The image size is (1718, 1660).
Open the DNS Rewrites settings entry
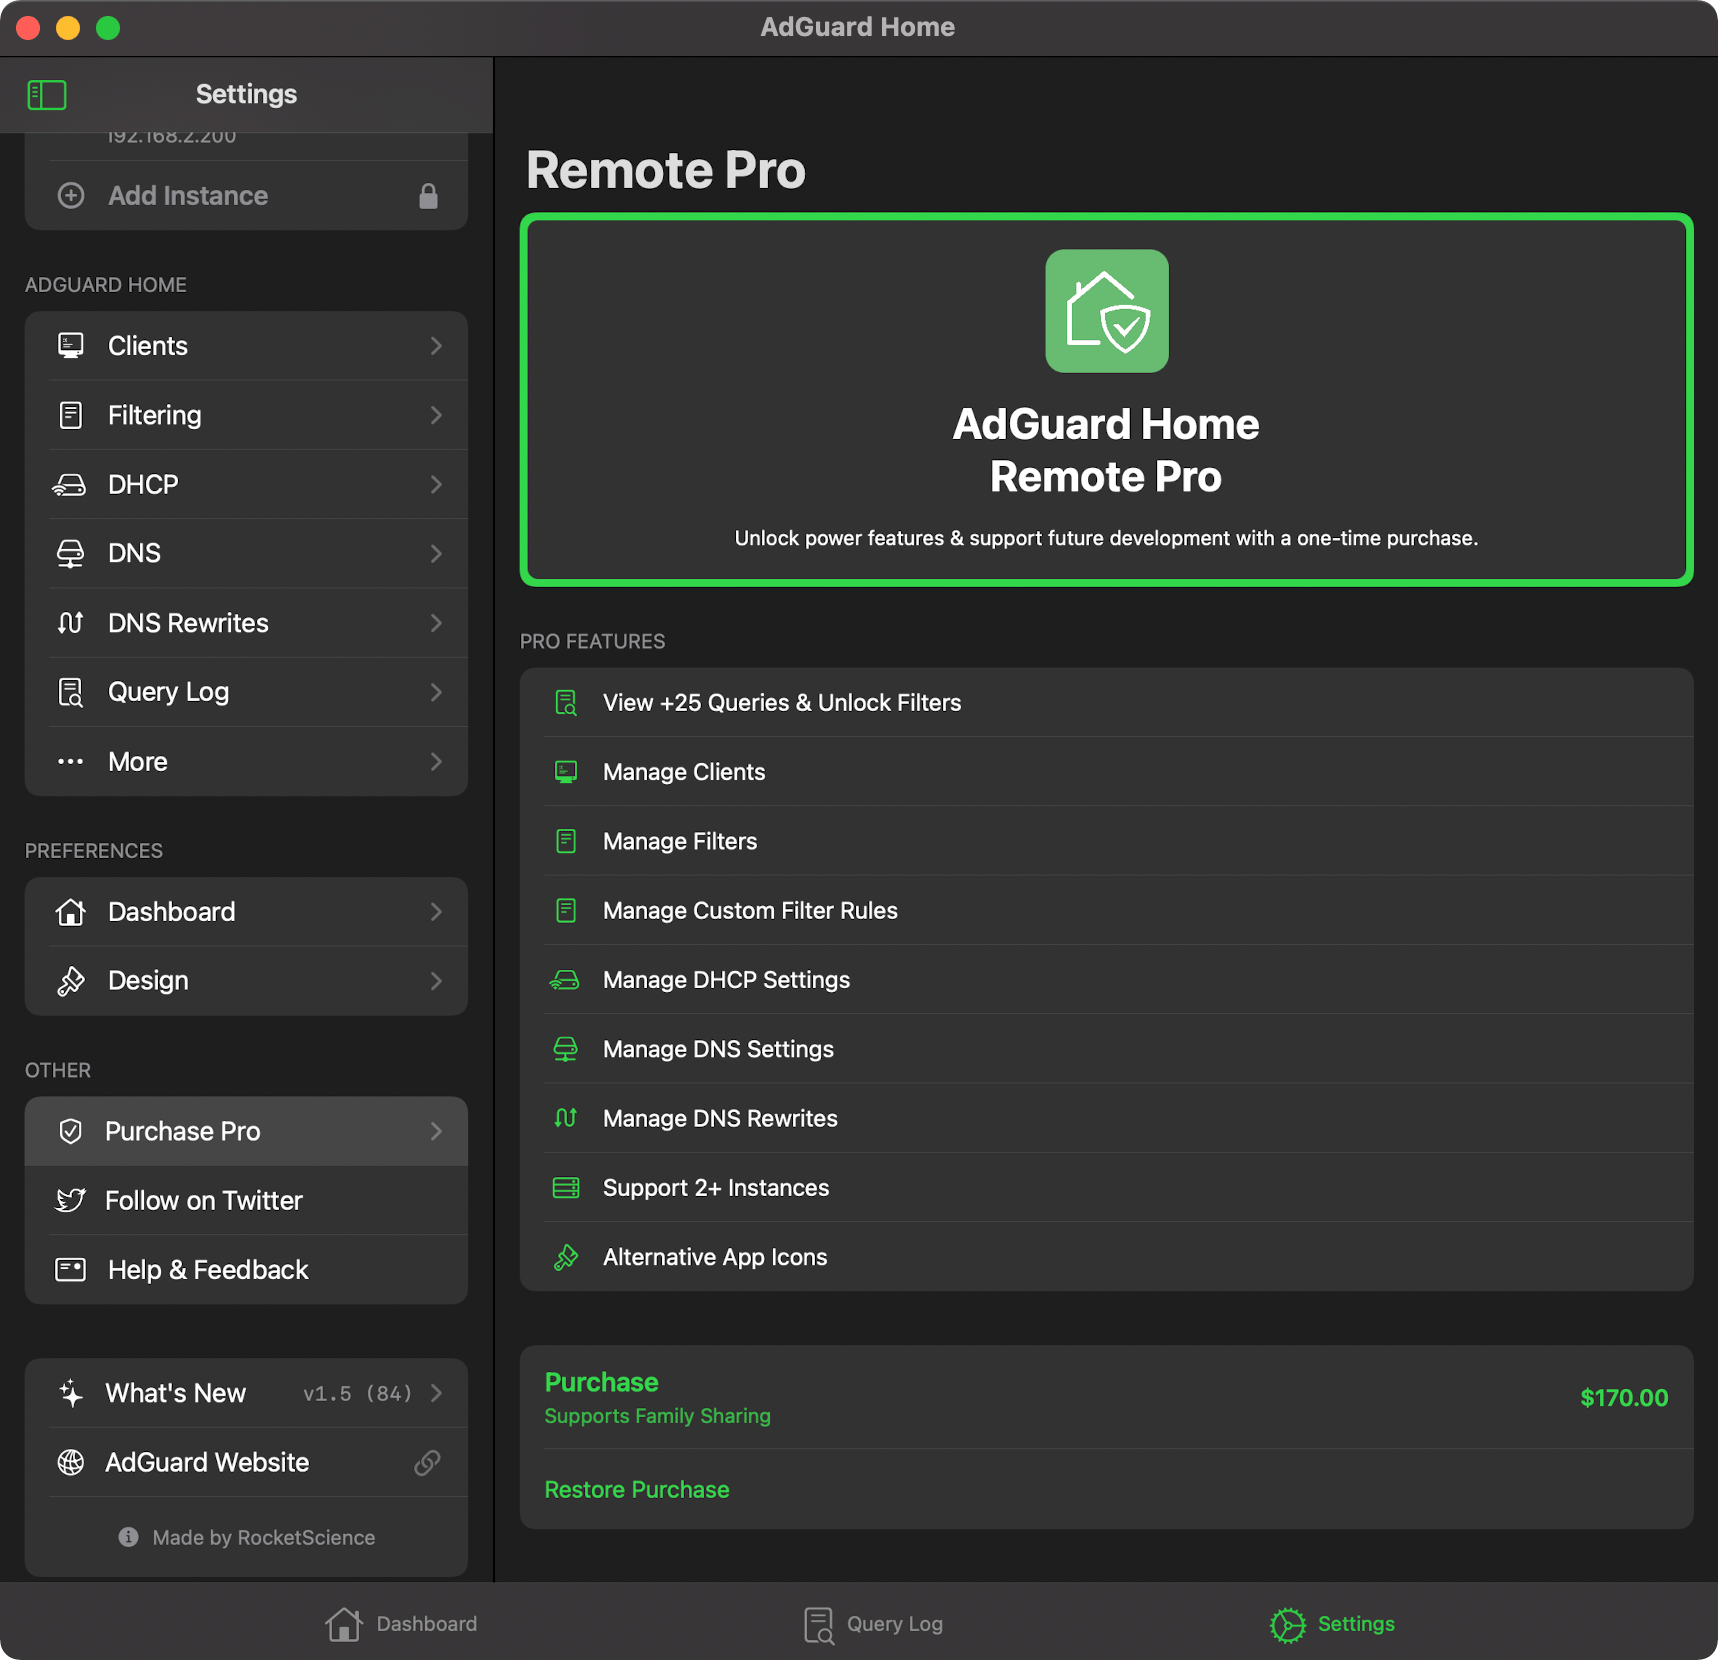click(246, 623)
